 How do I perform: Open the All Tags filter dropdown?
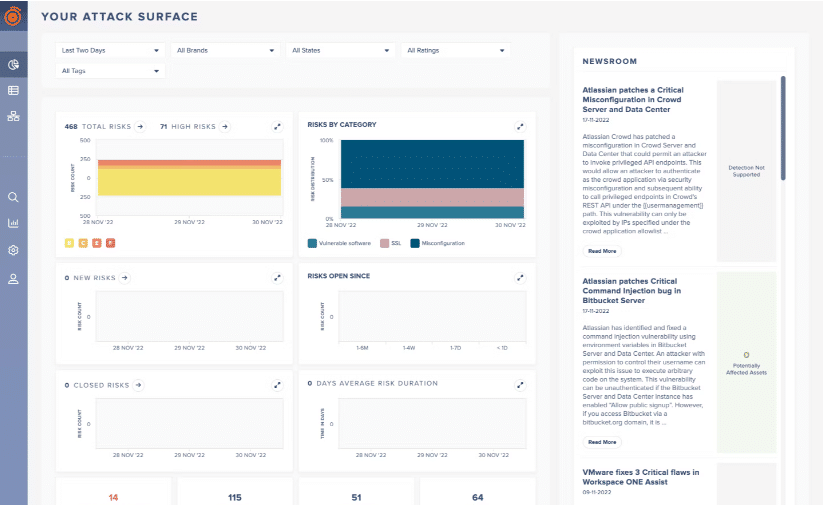pos(110,71)
